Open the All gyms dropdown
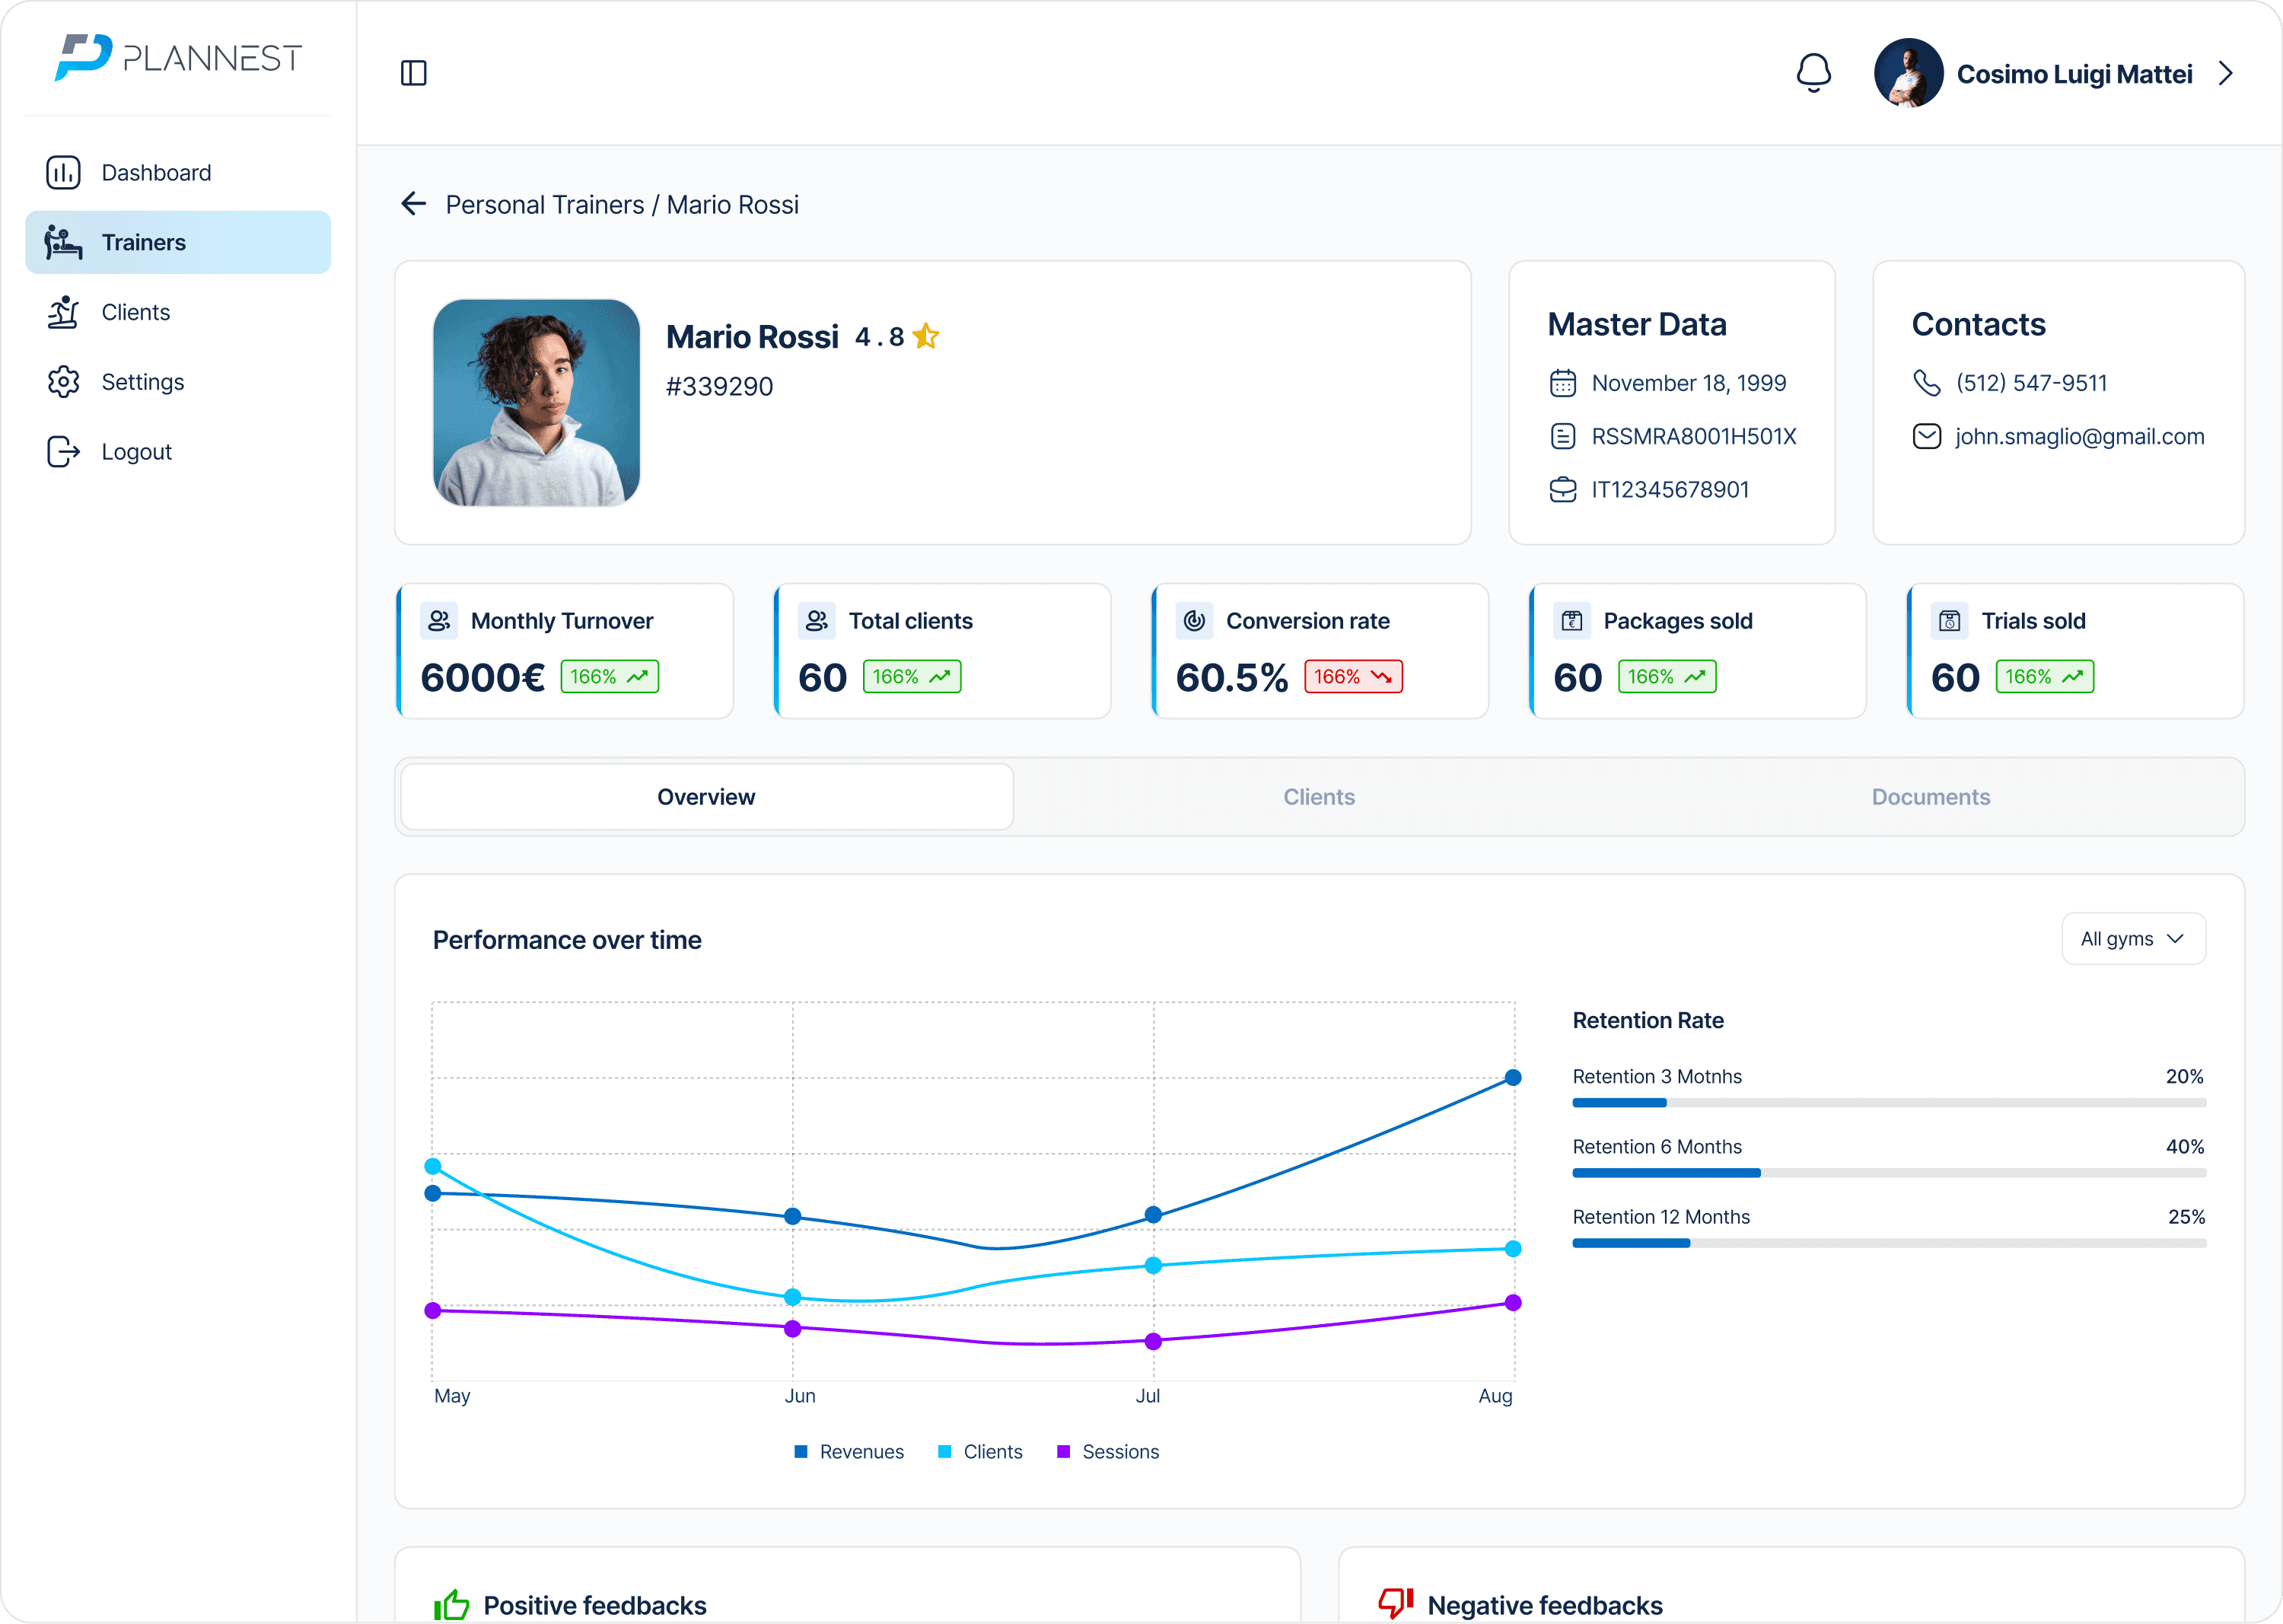This screenshot has width=2283, height=1624. click(2132, 939)
